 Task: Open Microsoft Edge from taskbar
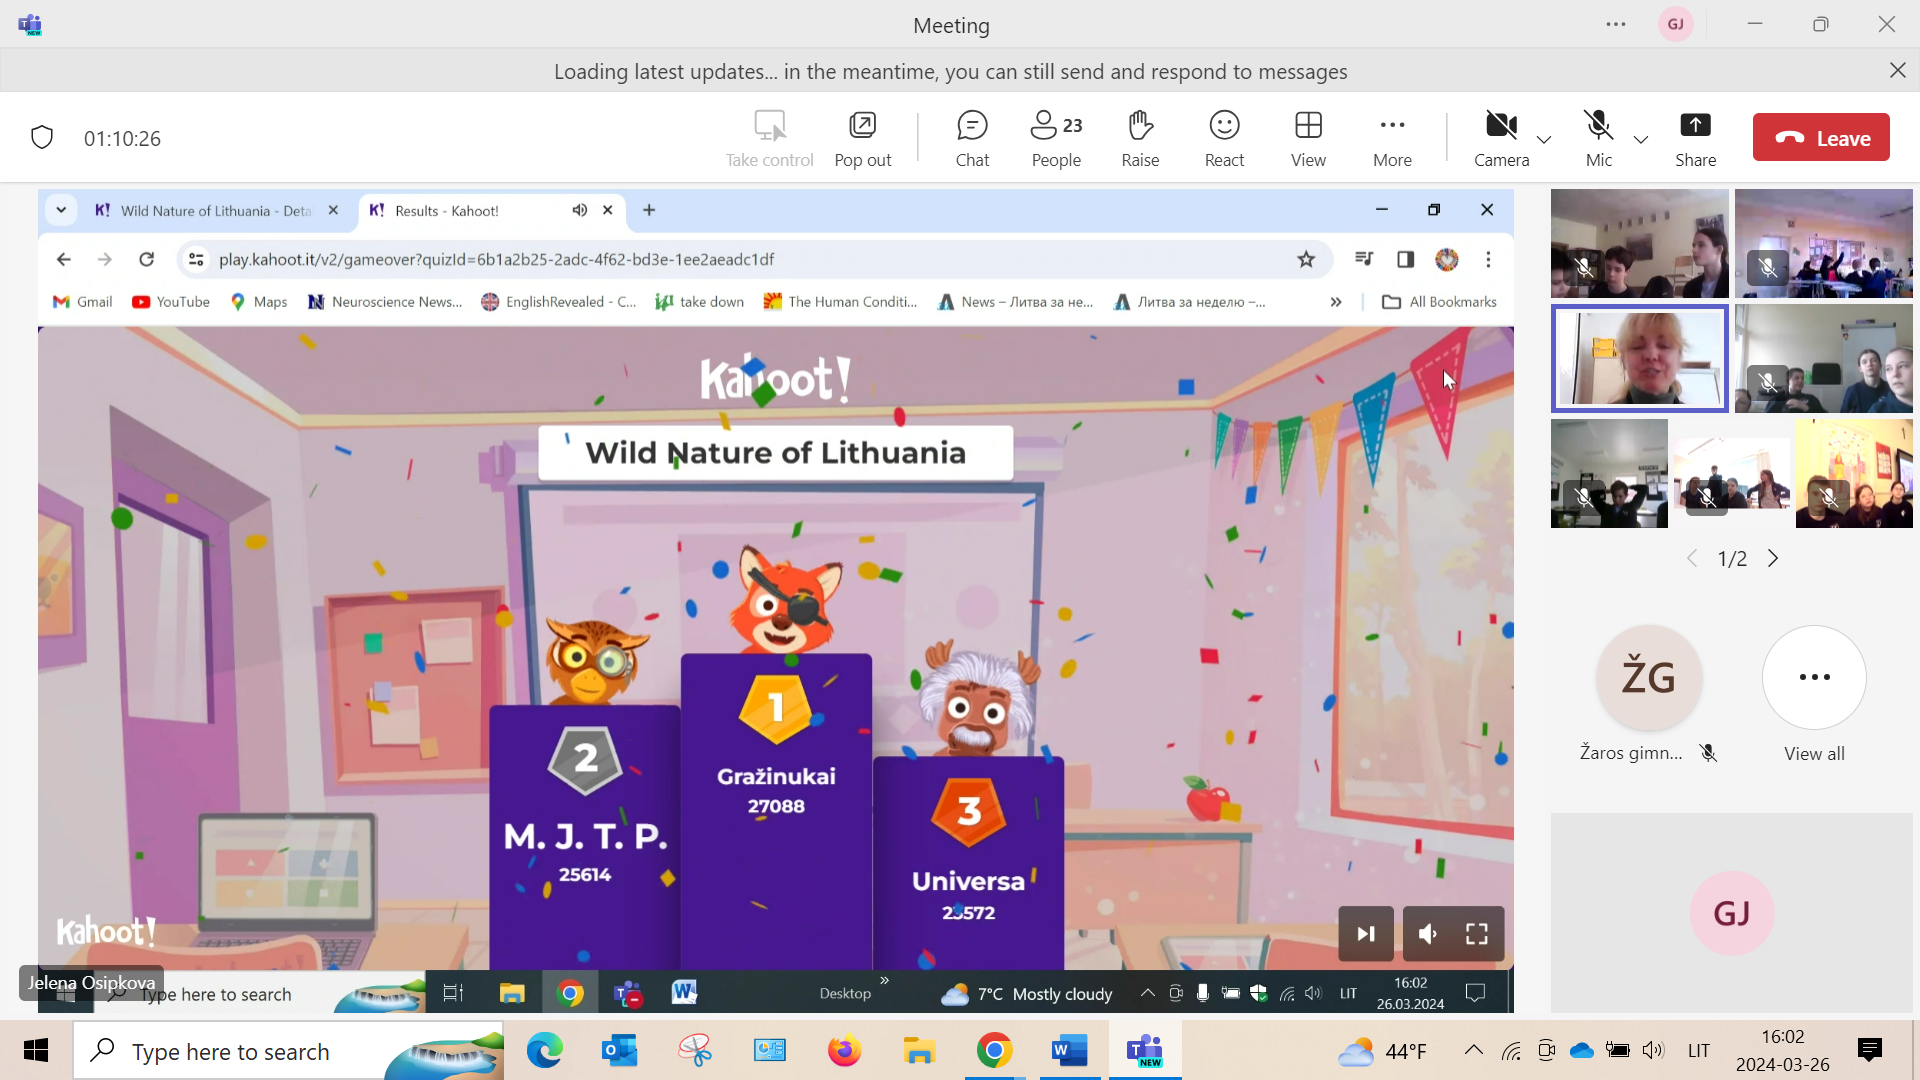point(545,1051)
